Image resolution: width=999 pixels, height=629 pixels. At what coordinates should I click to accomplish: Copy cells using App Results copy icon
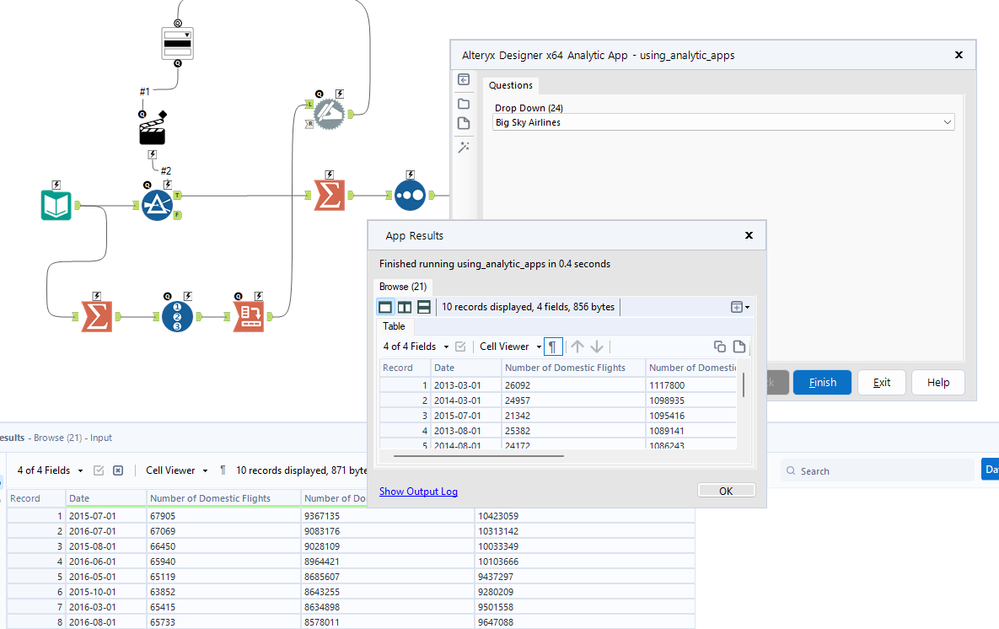tap(720, 347)
